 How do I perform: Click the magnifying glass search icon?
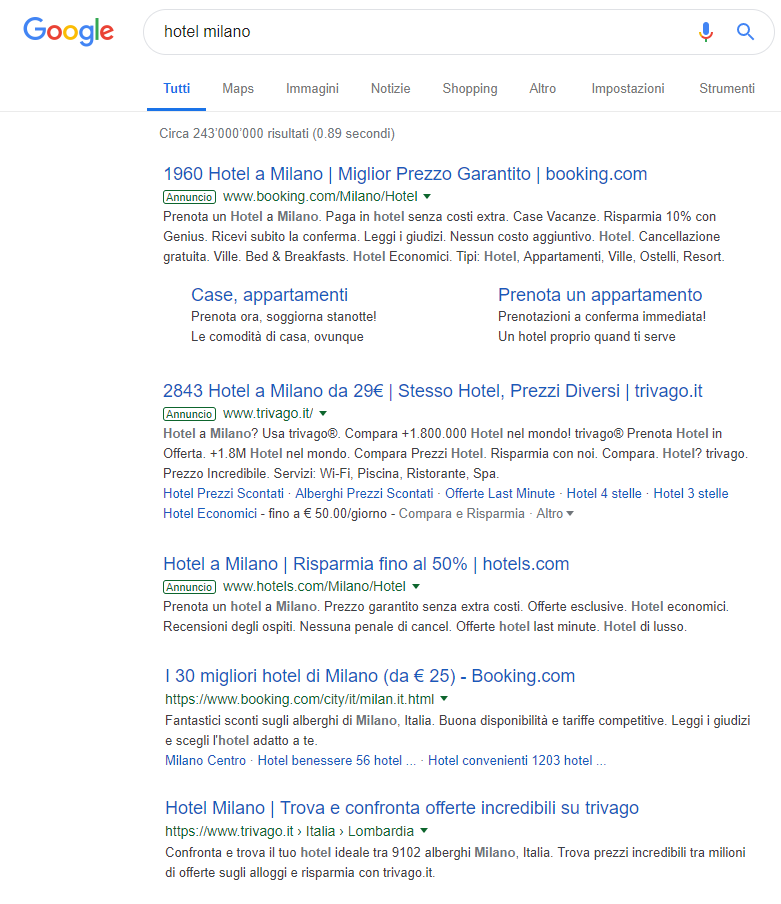pyautogui.click(x=745, y=32)
